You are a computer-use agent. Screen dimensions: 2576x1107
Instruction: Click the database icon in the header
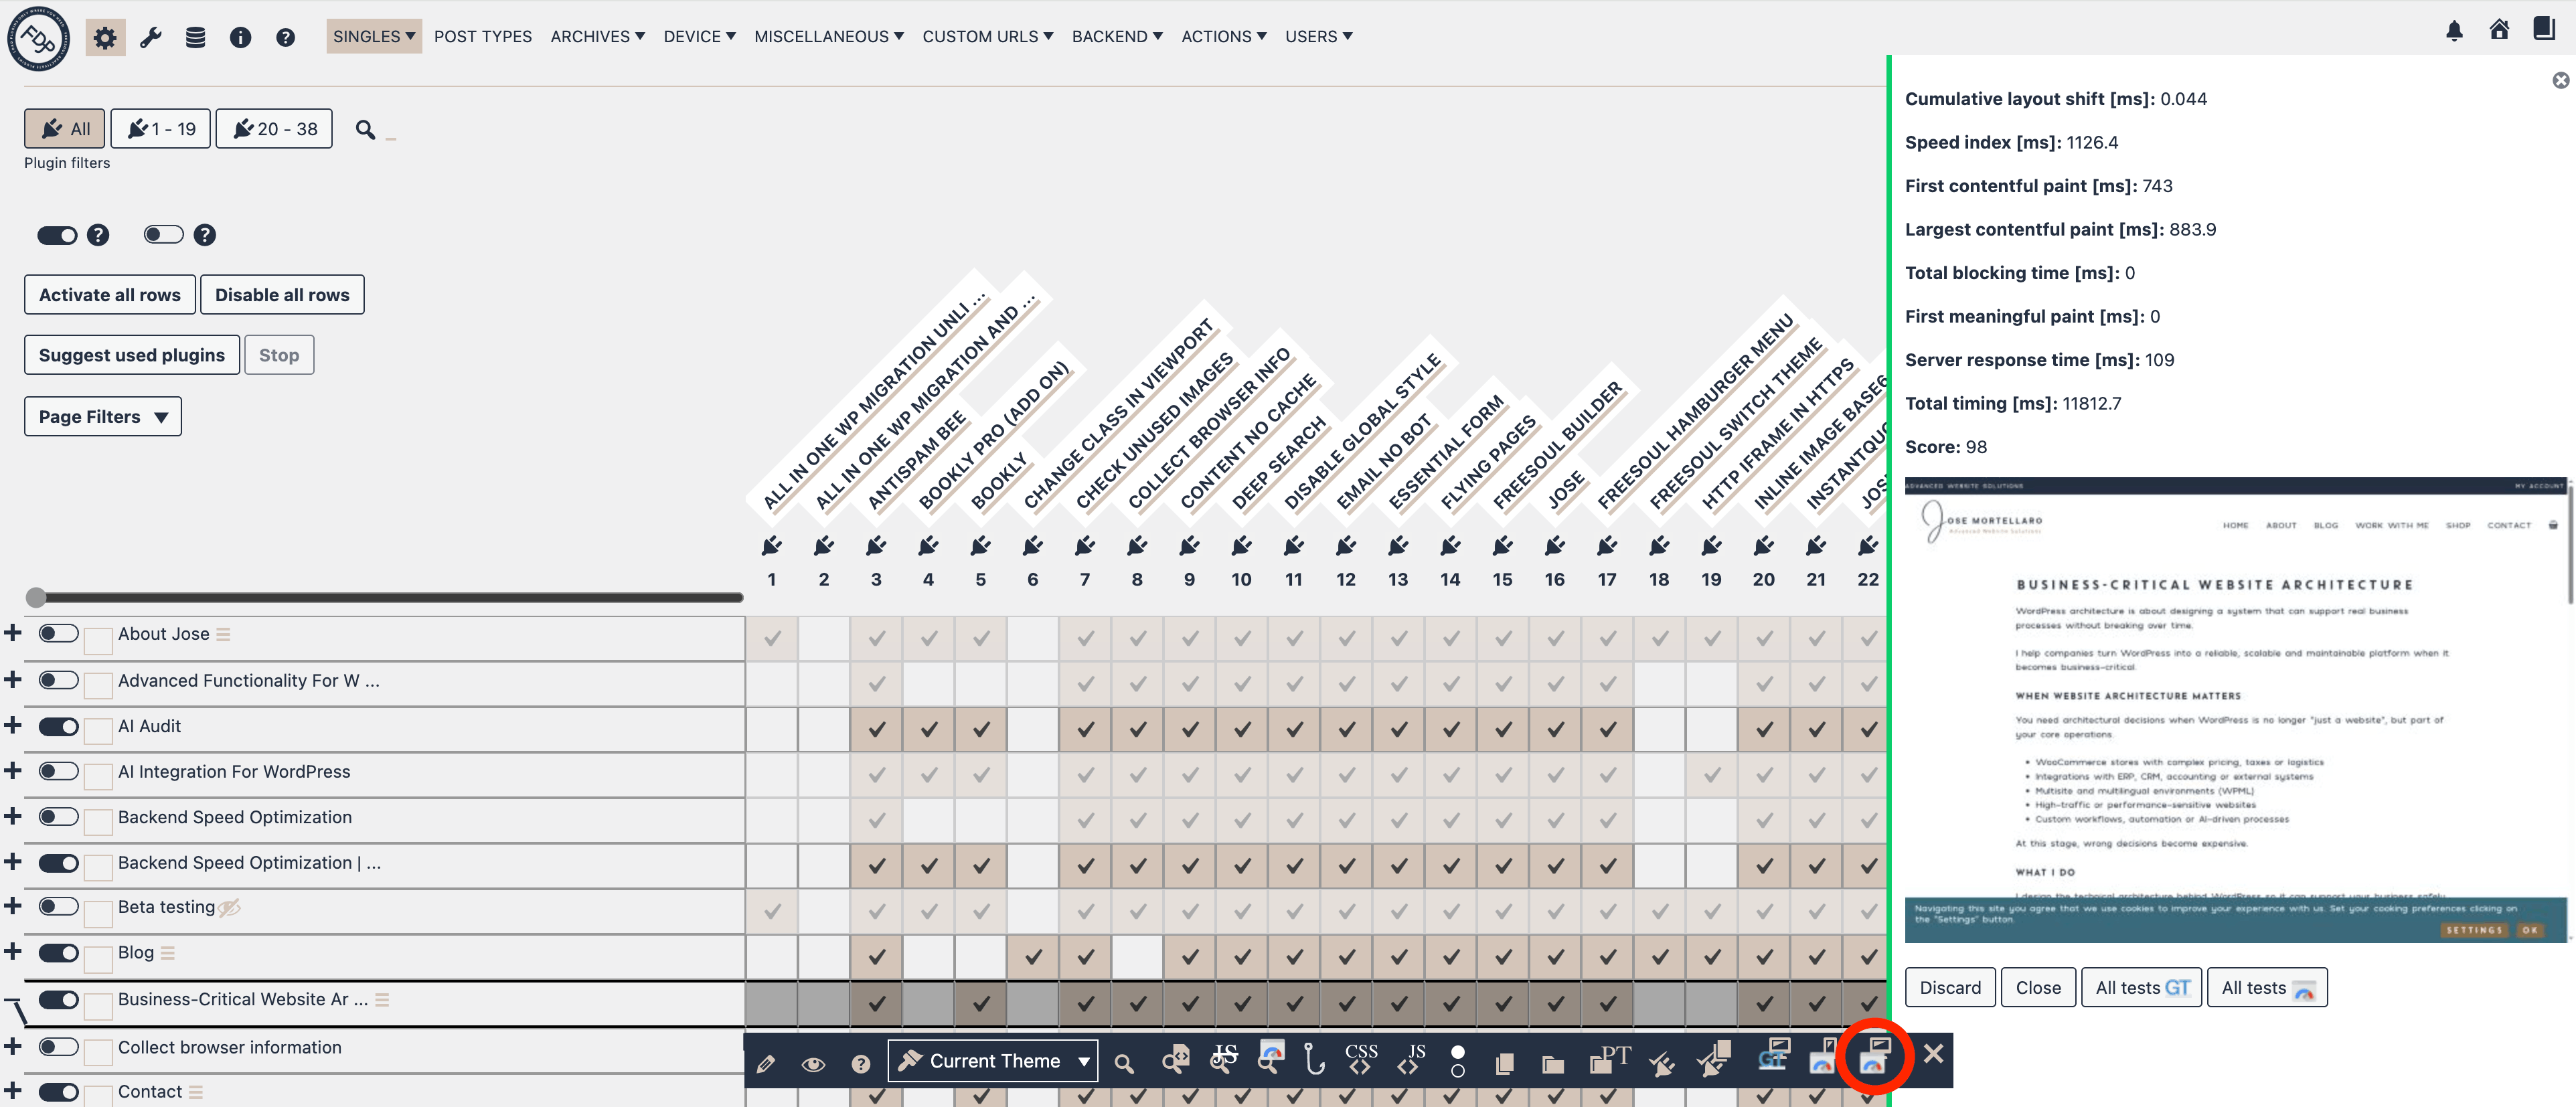pyautogui.click(x=196, y=36)
